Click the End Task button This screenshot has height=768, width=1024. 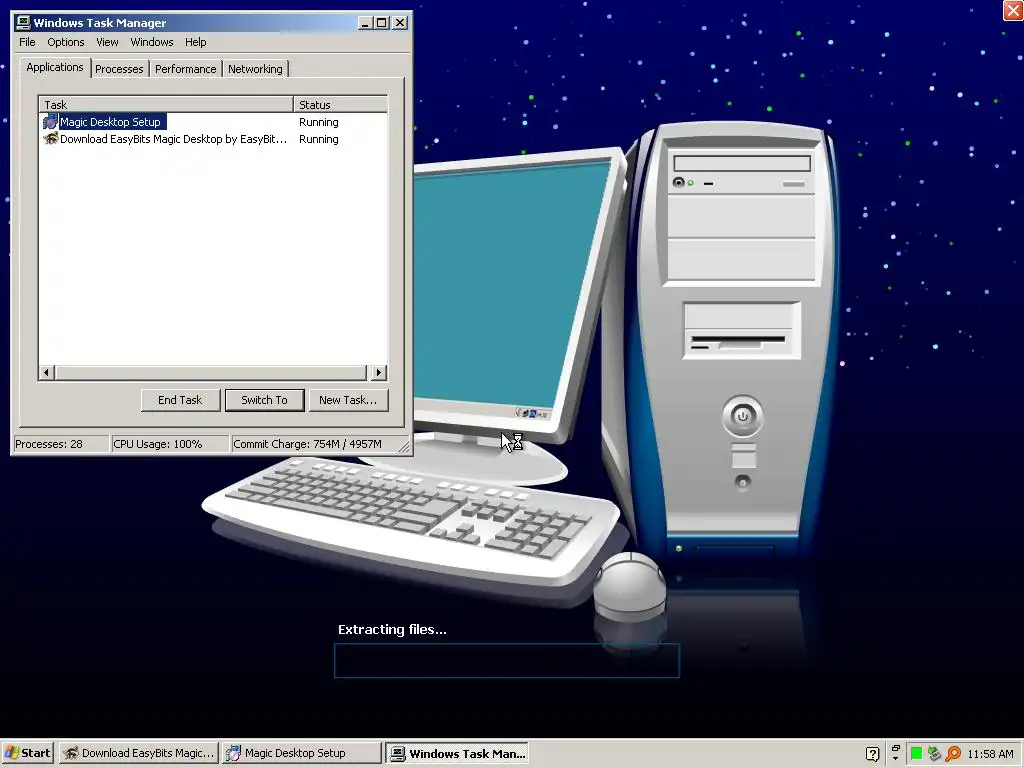(x=180, y=400)
